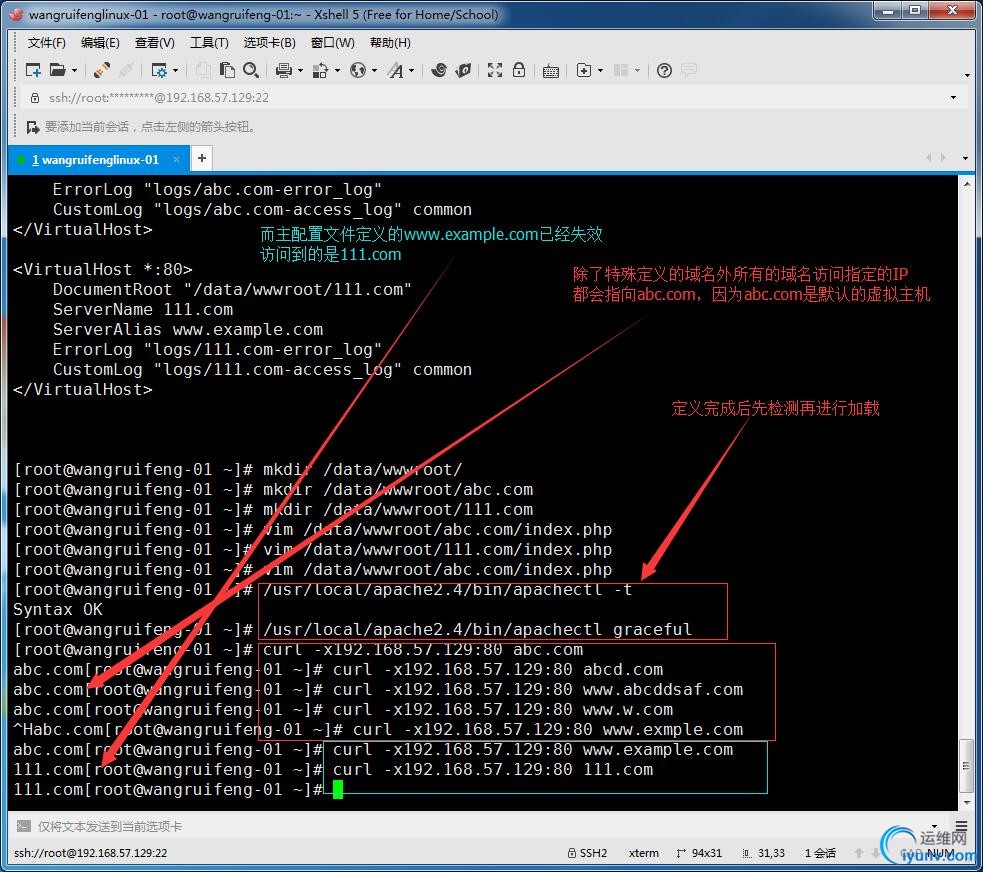Click the Lock screen padlock icon
983x872 pixels.
click(519, 70)
